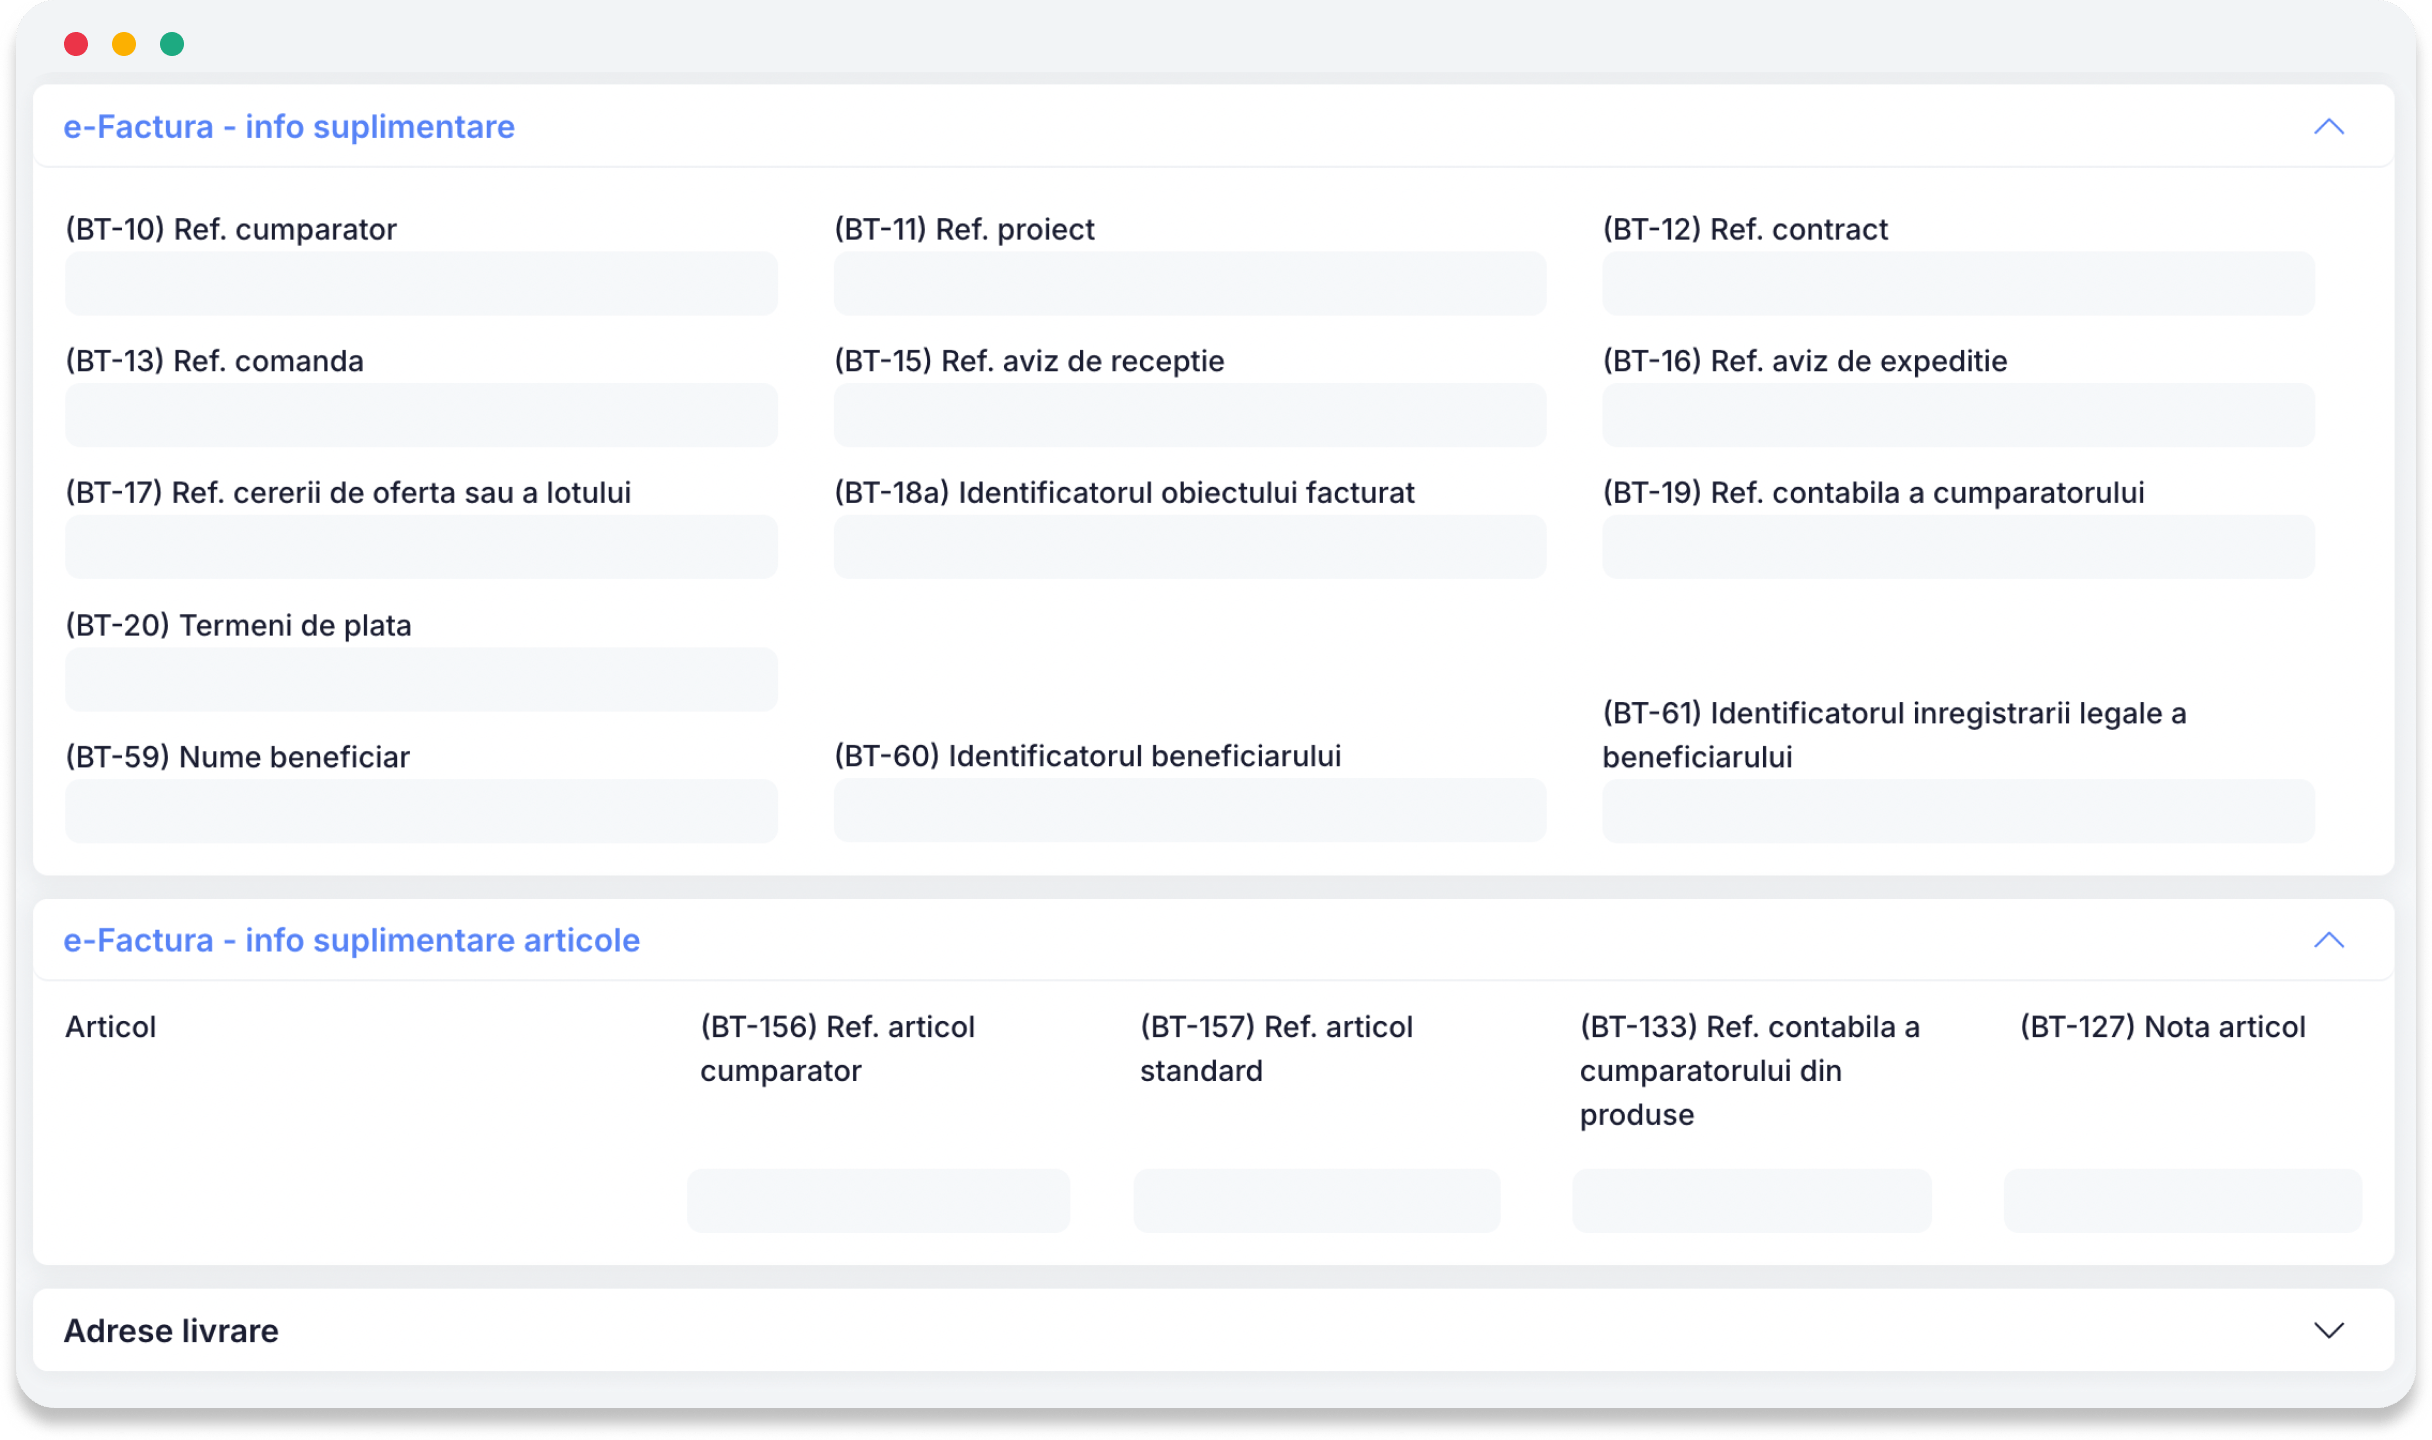Focus the (BT-13) Ref. comanda field

(x=421, y=415)
